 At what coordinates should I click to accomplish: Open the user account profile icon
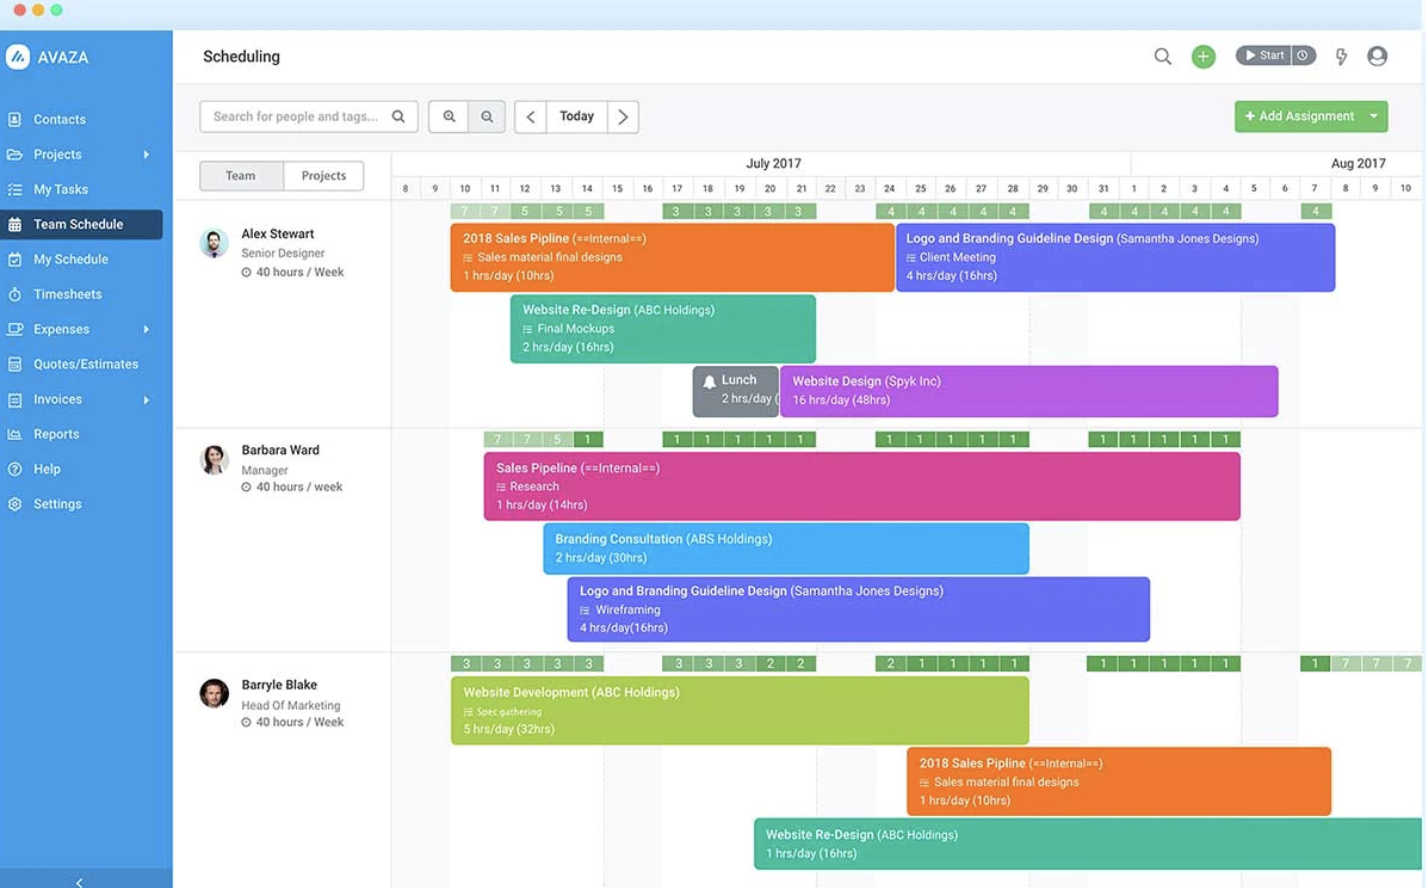click(x=1377, y=56)
